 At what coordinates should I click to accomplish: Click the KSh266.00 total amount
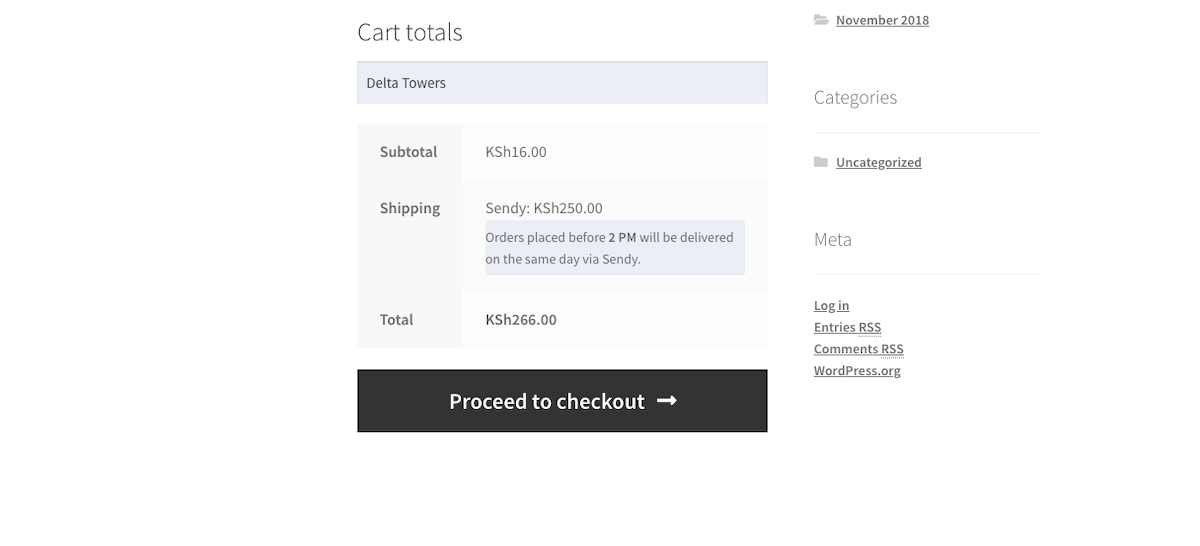(x=521, y=320)
